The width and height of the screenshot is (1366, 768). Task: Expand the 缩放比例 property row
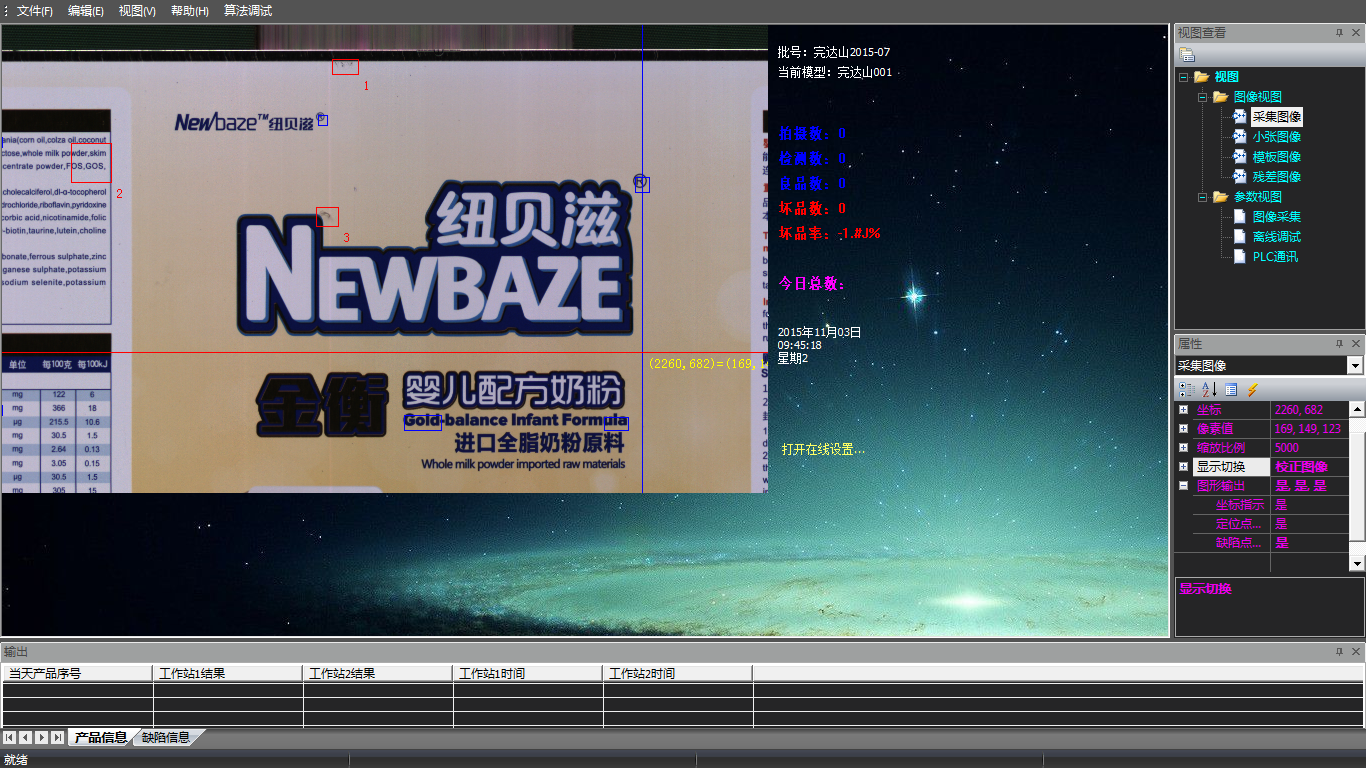click(1184, 448)
